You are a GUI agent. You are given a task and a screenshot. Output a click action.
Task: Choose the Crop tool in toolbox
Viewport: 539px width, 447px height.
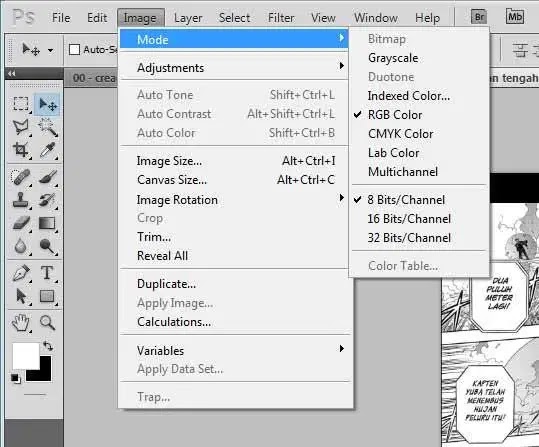(21, 150)
